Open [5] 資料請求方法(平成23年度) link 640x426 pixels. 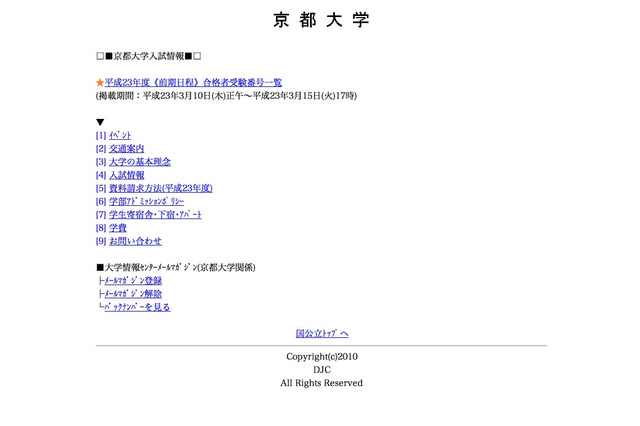pos(161,188)
